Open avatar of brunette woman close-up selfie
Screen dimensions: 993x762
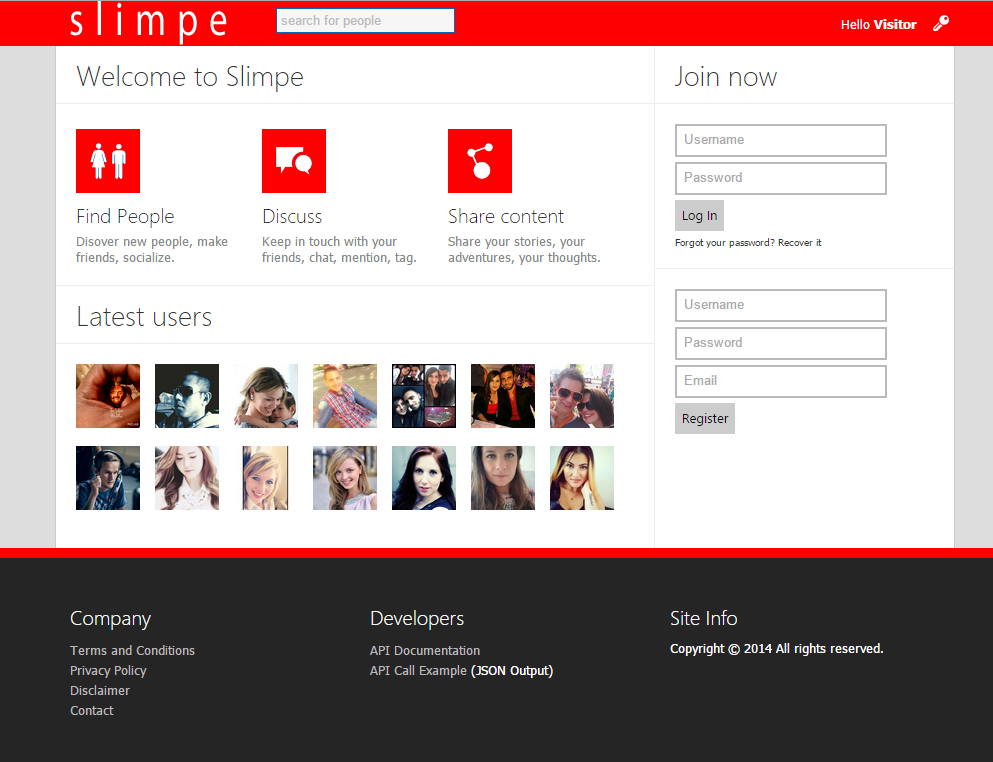(503, 478)
